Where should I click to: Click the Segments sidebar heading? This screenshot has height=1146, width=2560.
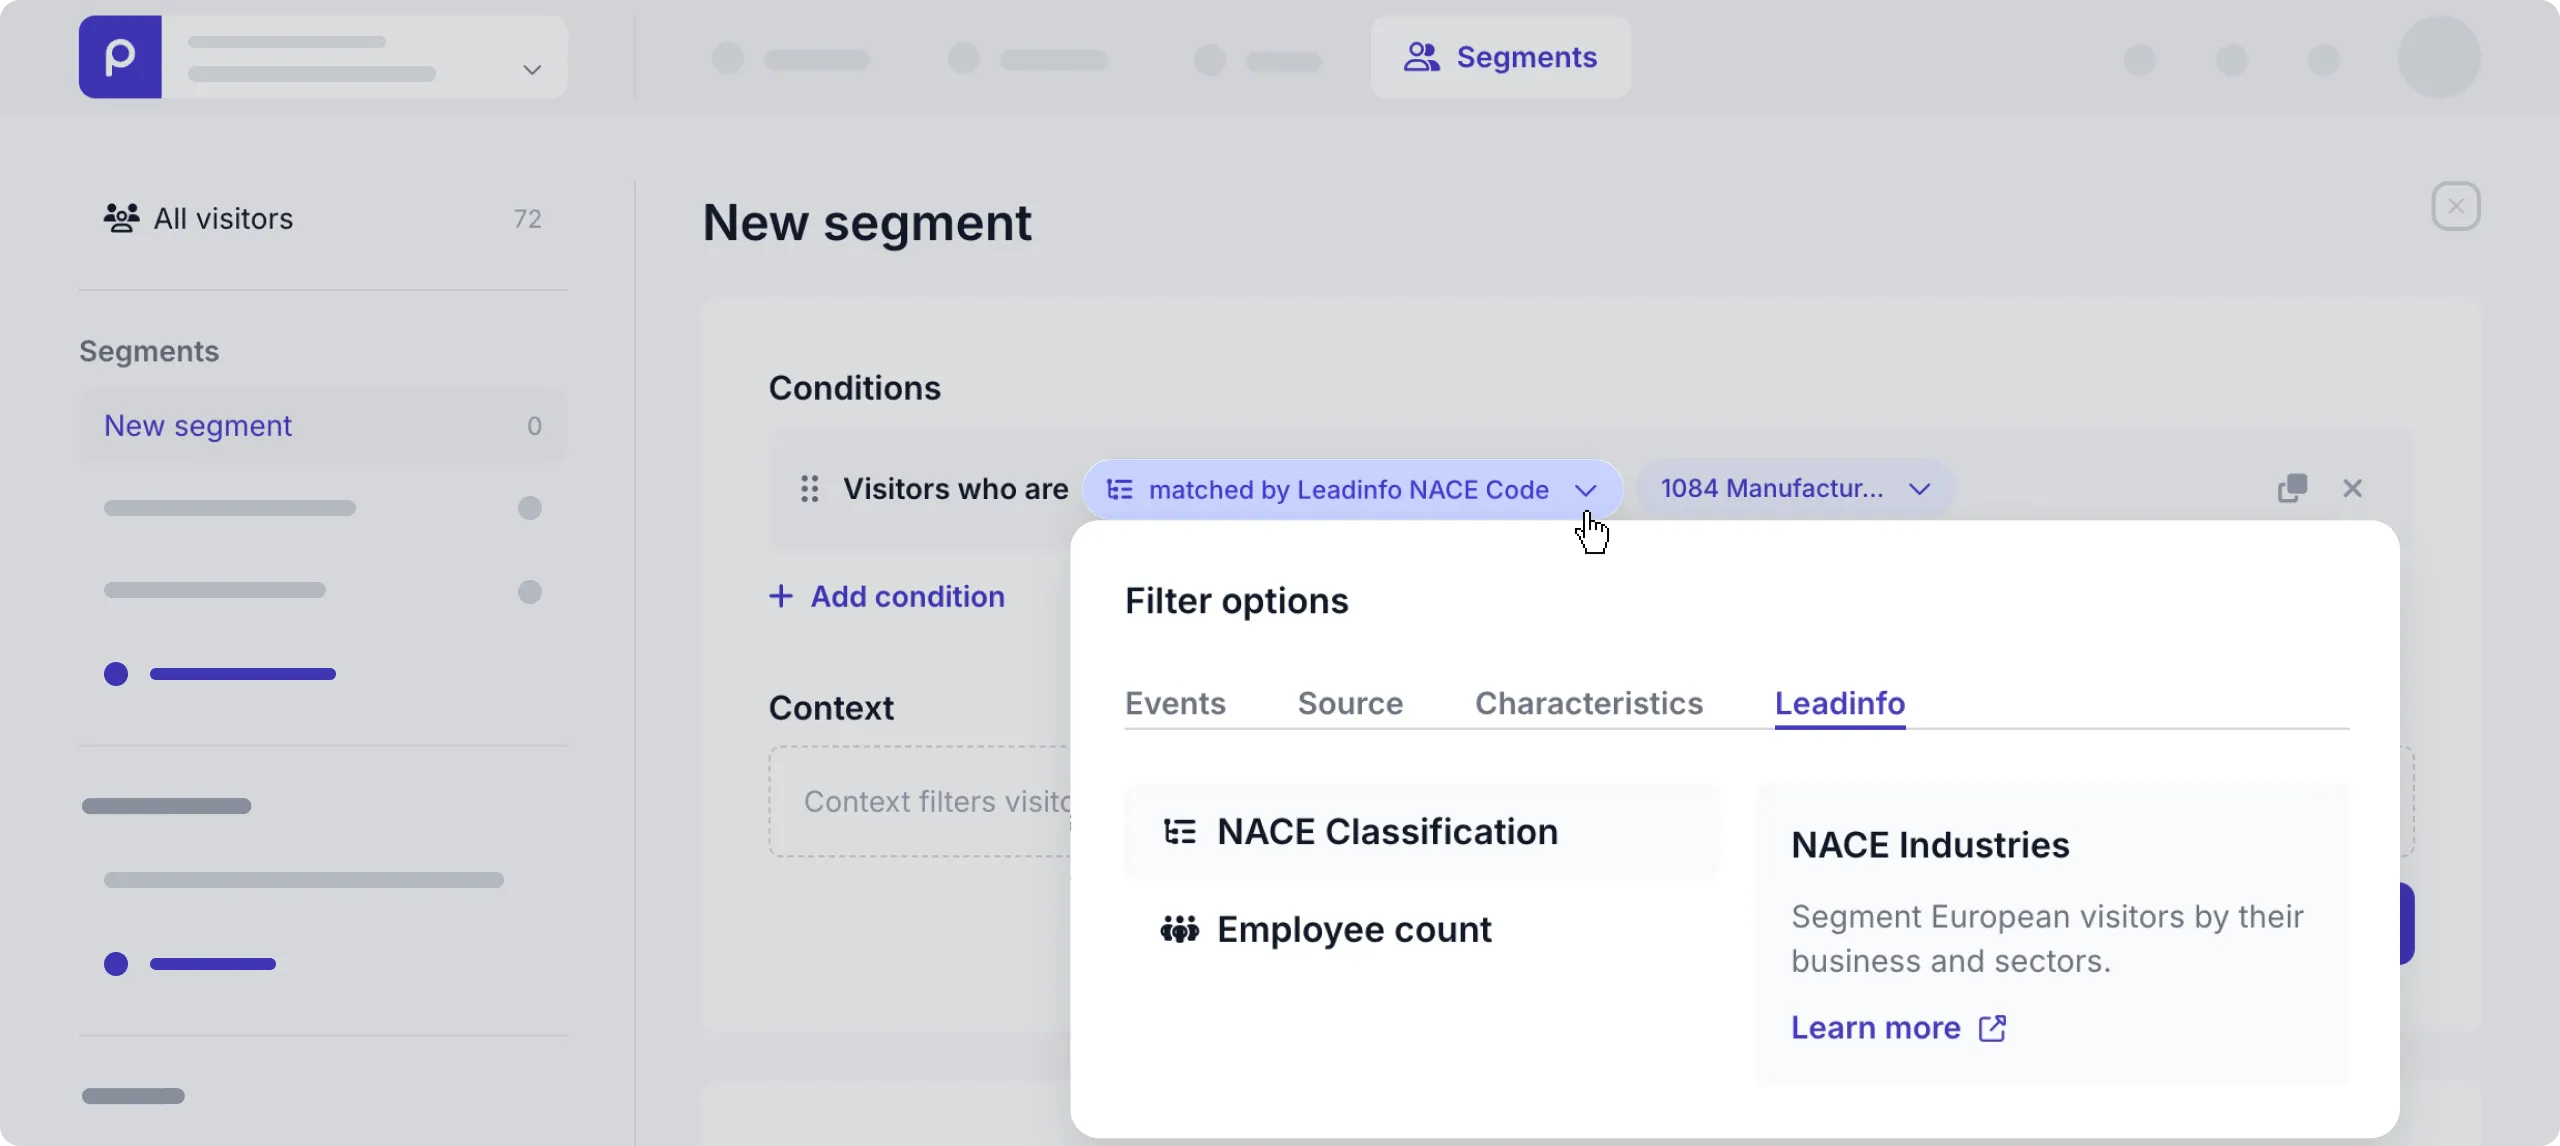[x=149, y=351]
